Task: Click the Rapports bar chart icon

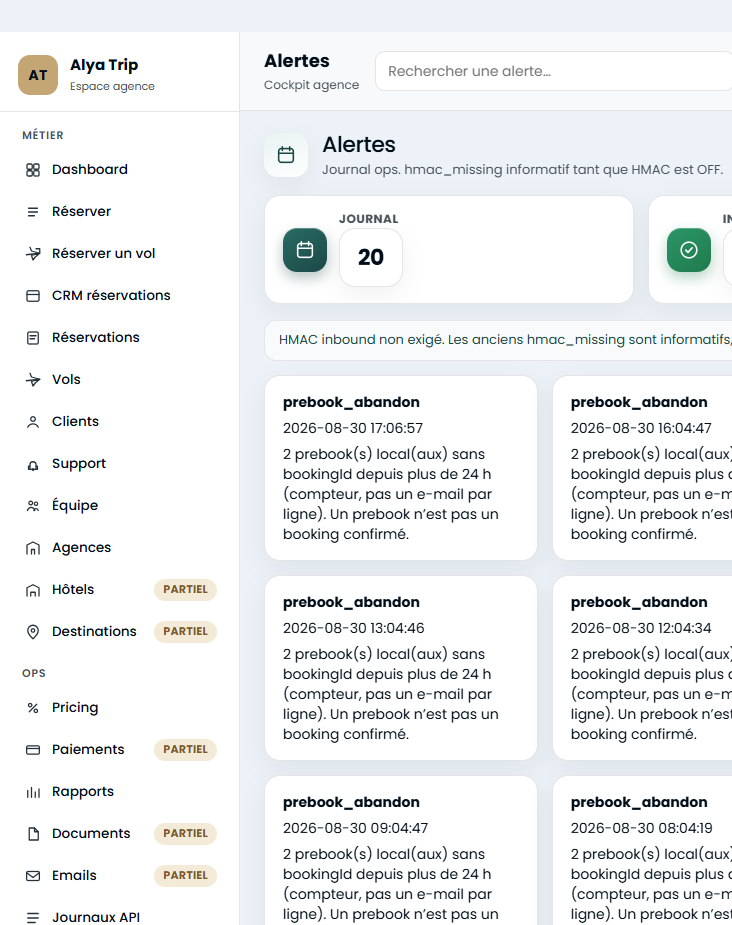Action: pyautogui.click(x=33, y=792)
